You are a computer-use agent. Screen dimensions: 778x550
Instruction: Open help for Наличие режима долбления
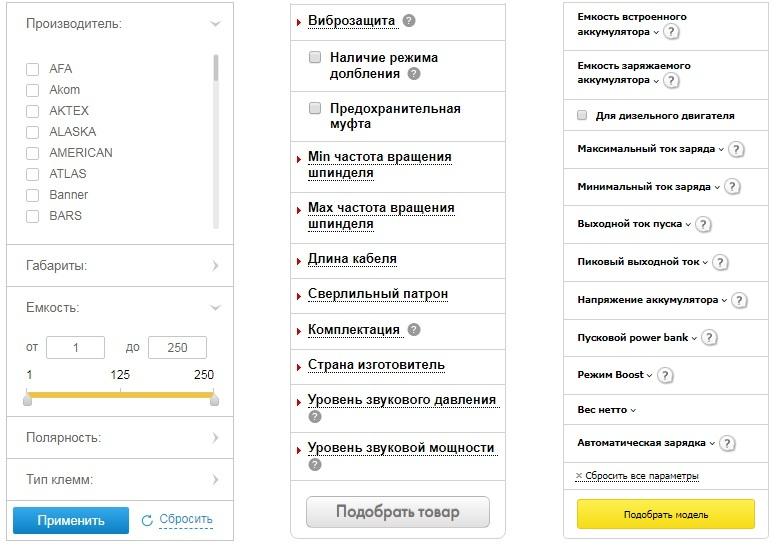click(x=414, y=74)
